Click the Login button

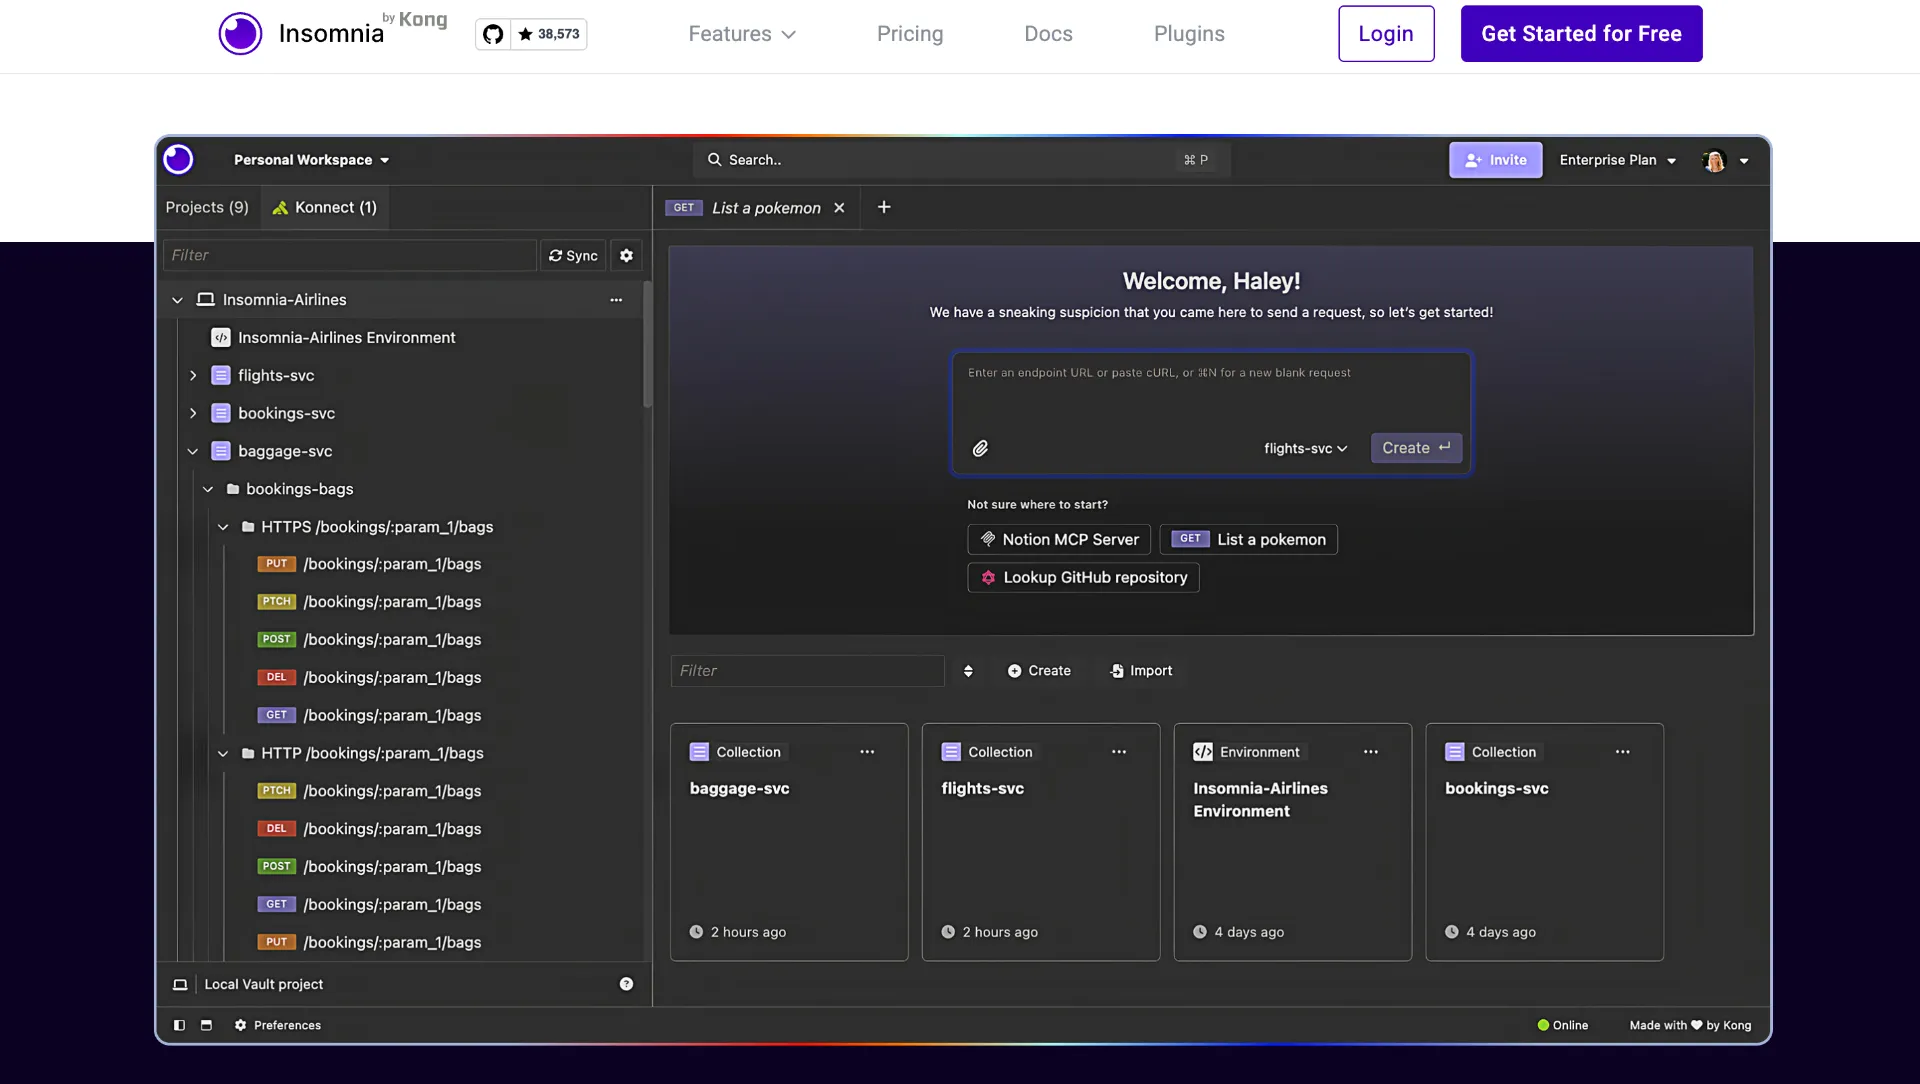[1386, 34]
